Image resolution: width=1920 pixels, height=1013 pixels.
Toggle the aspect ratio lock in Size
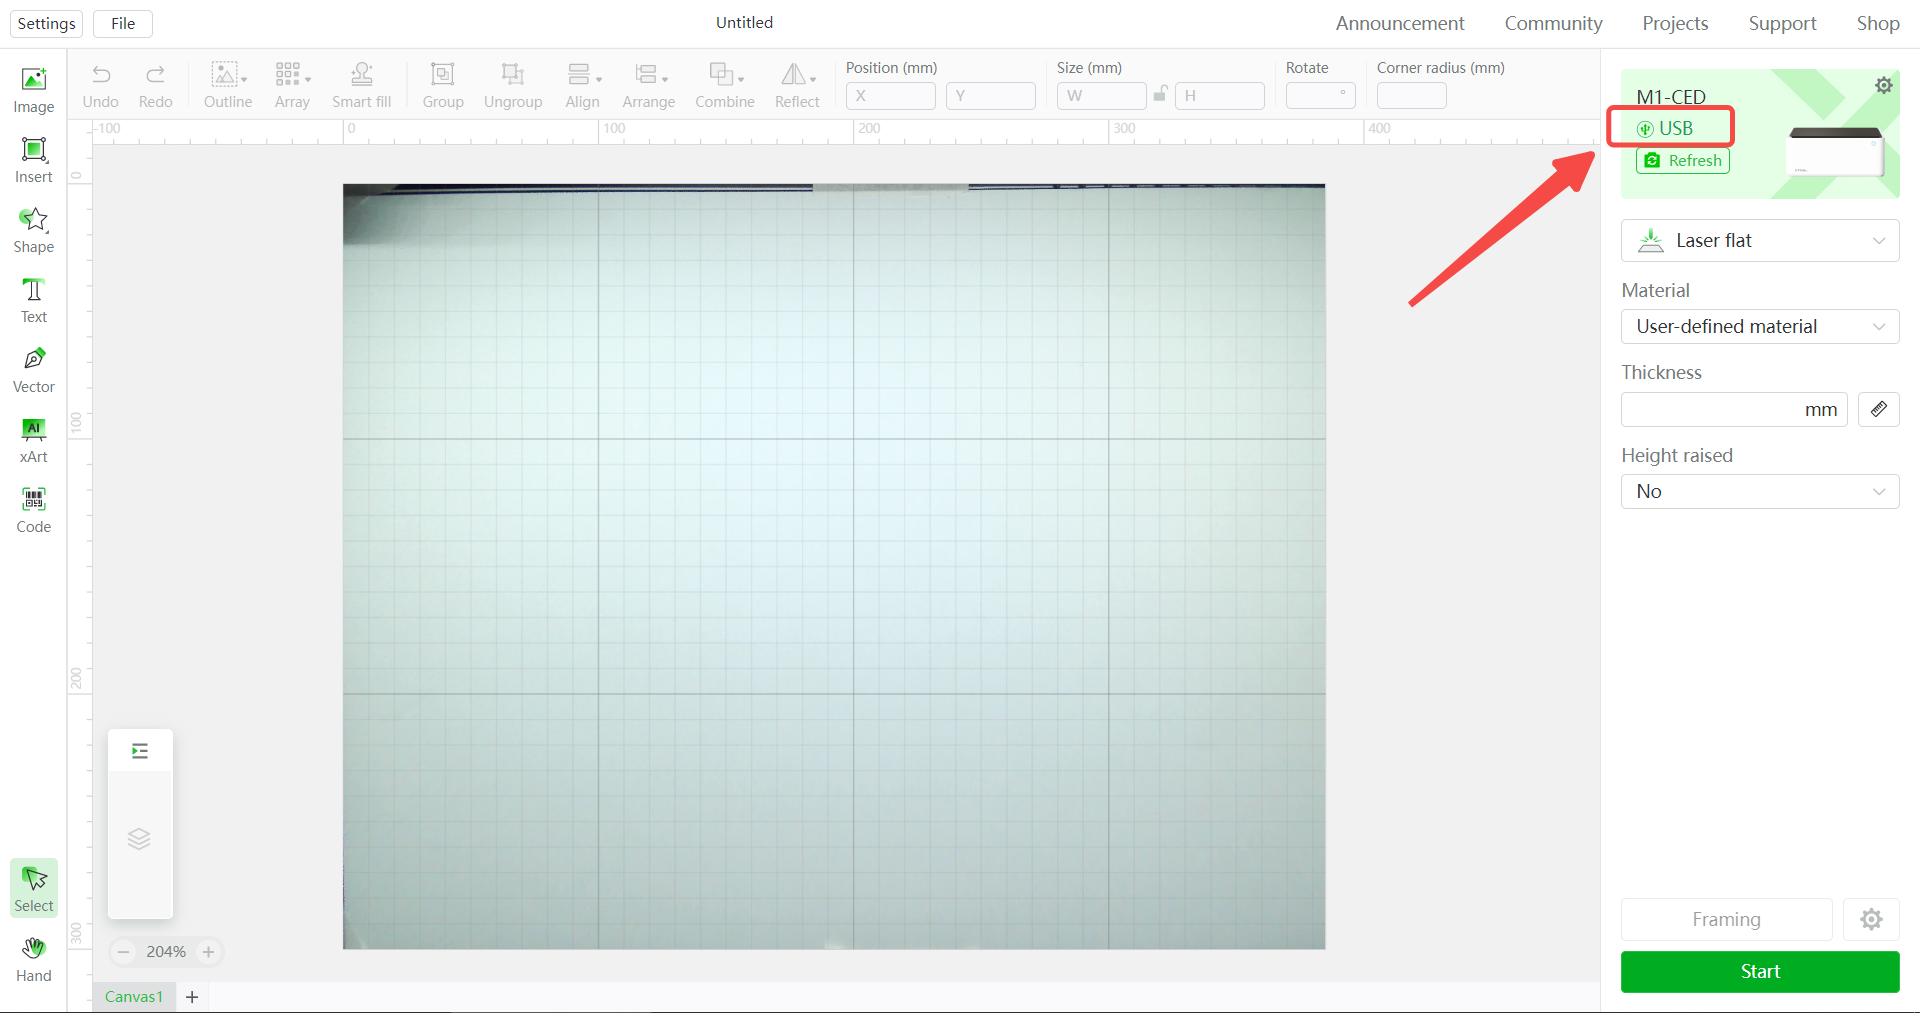[x=1160, y=95]
